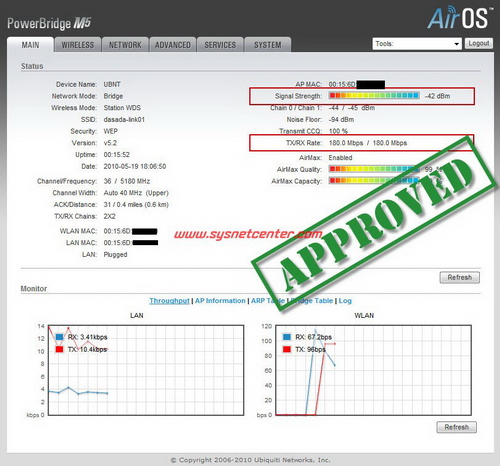
Task: Open the Throughput monitor link
Action: pyautogui.click(x=169, y=301)
